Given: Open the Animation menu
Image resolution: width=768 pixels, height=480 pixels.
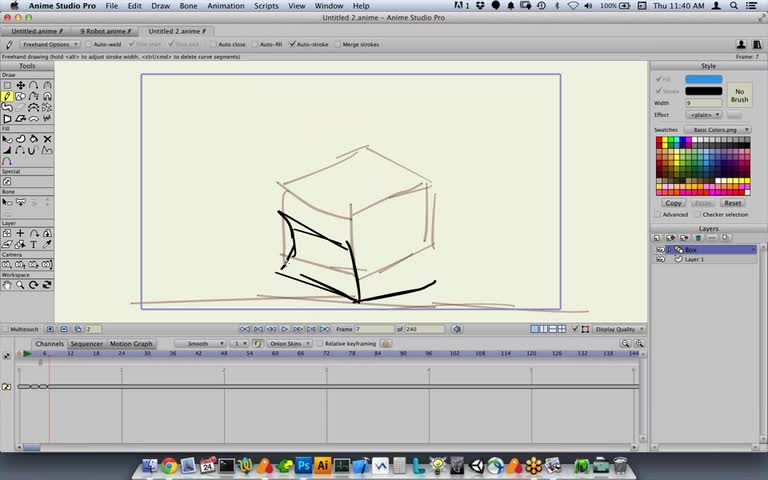Looking at the screenshot, I should (x=226, y=6).
